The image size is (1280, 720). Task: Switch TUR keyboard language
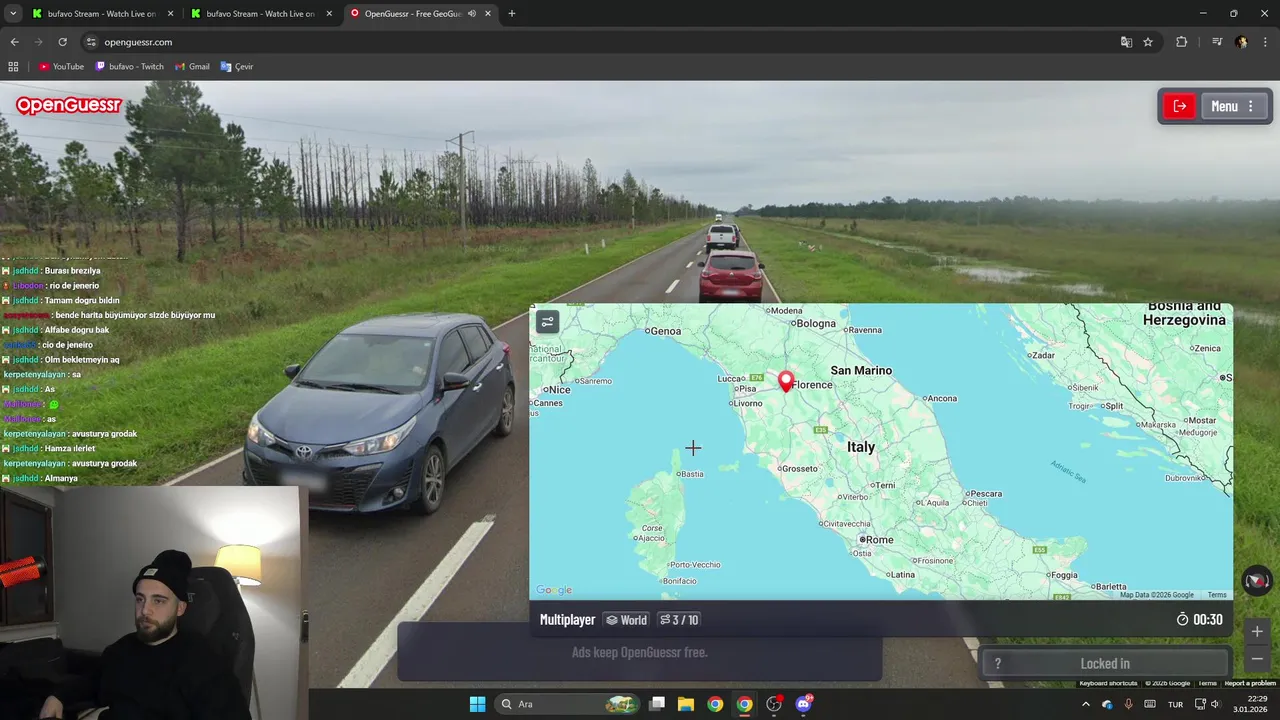point(1175,704)
